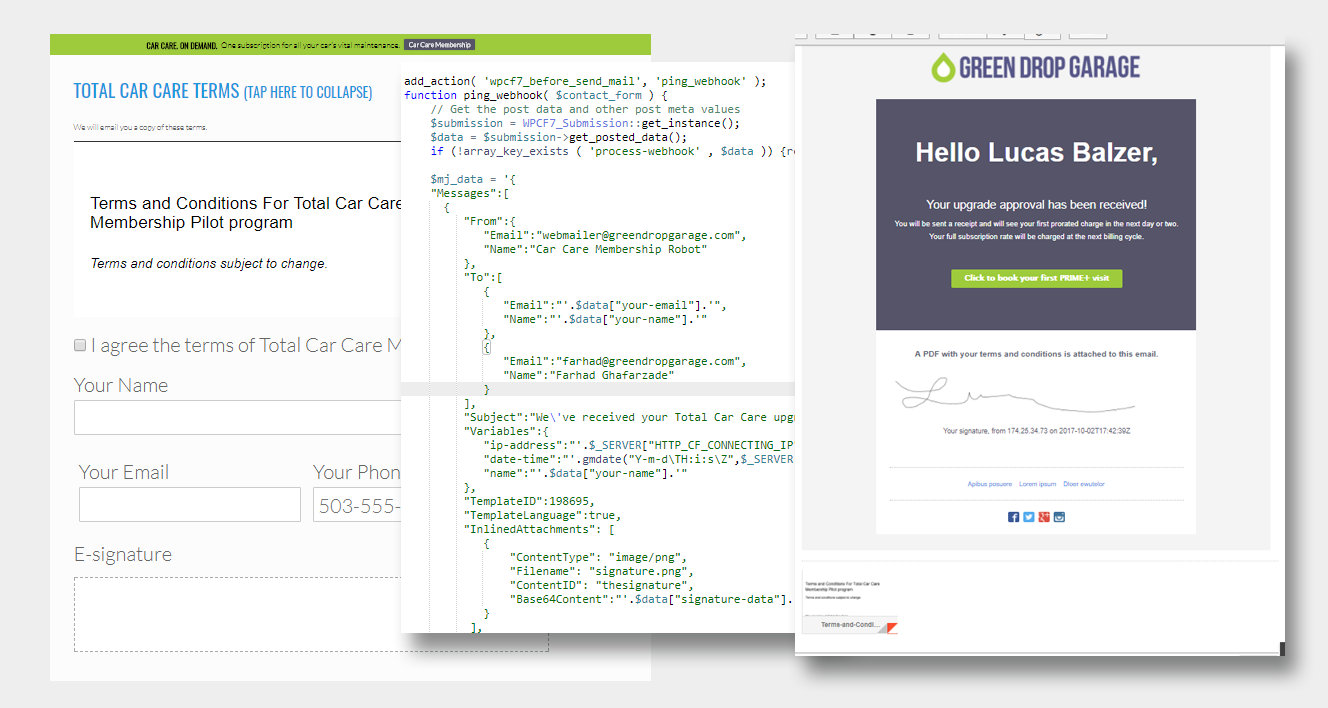Click the 'function ping_webhook' code line
1328x708 pixels.
point(535,95)
